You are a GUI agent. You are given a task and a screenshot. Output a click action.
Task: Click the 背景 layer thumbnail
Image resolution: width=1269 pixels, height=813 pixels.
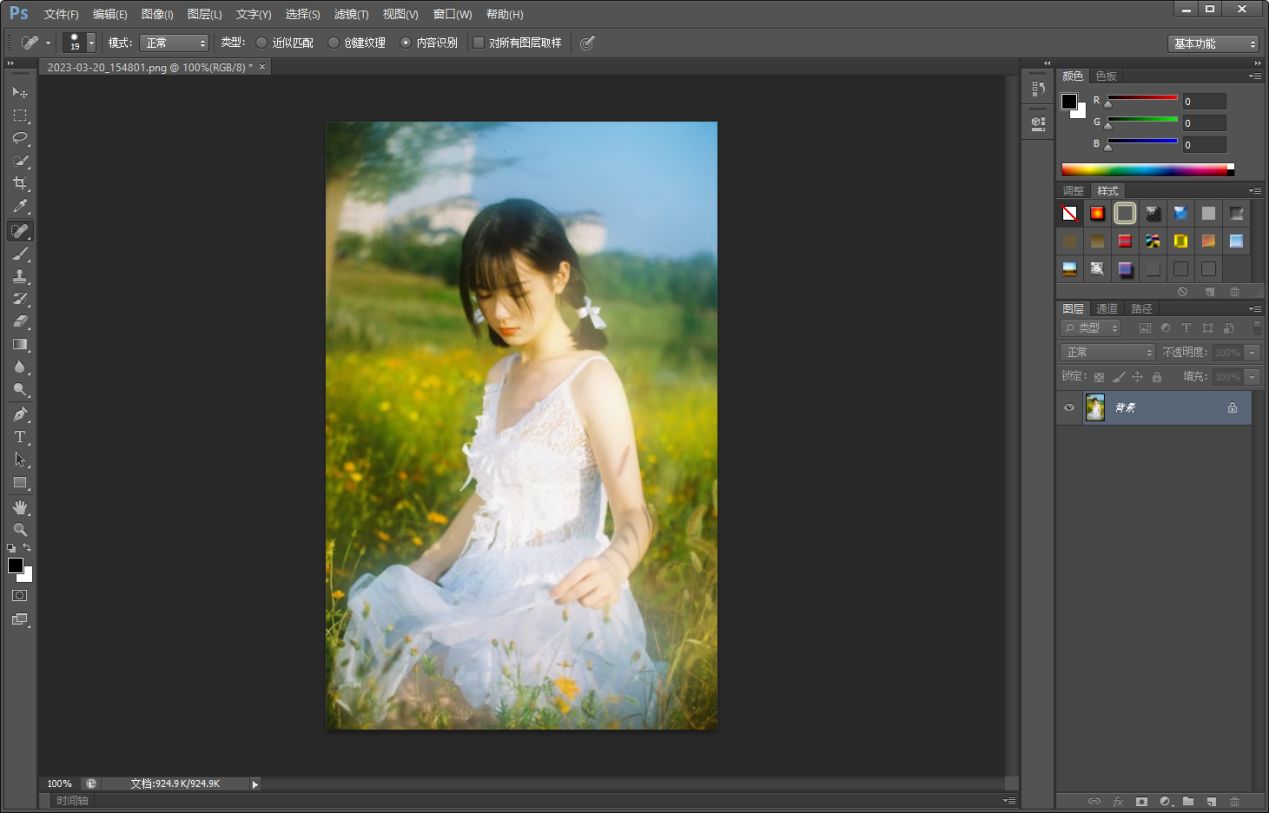[1095, 408]
